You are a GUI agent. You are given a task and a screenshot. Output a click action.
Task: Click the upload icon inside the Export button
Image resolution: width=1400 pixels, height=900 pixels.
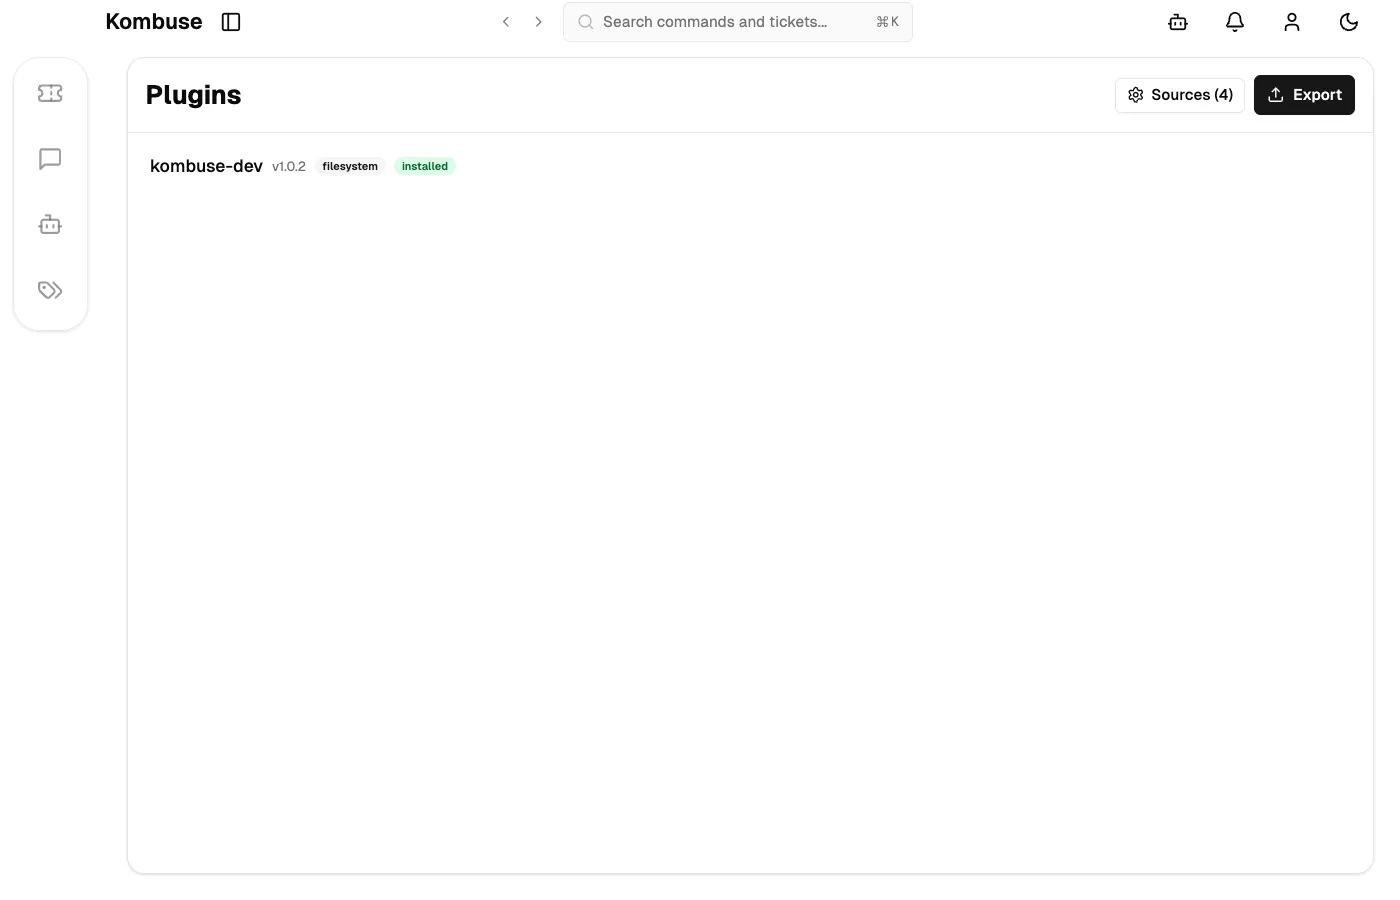pos(1275,94)
